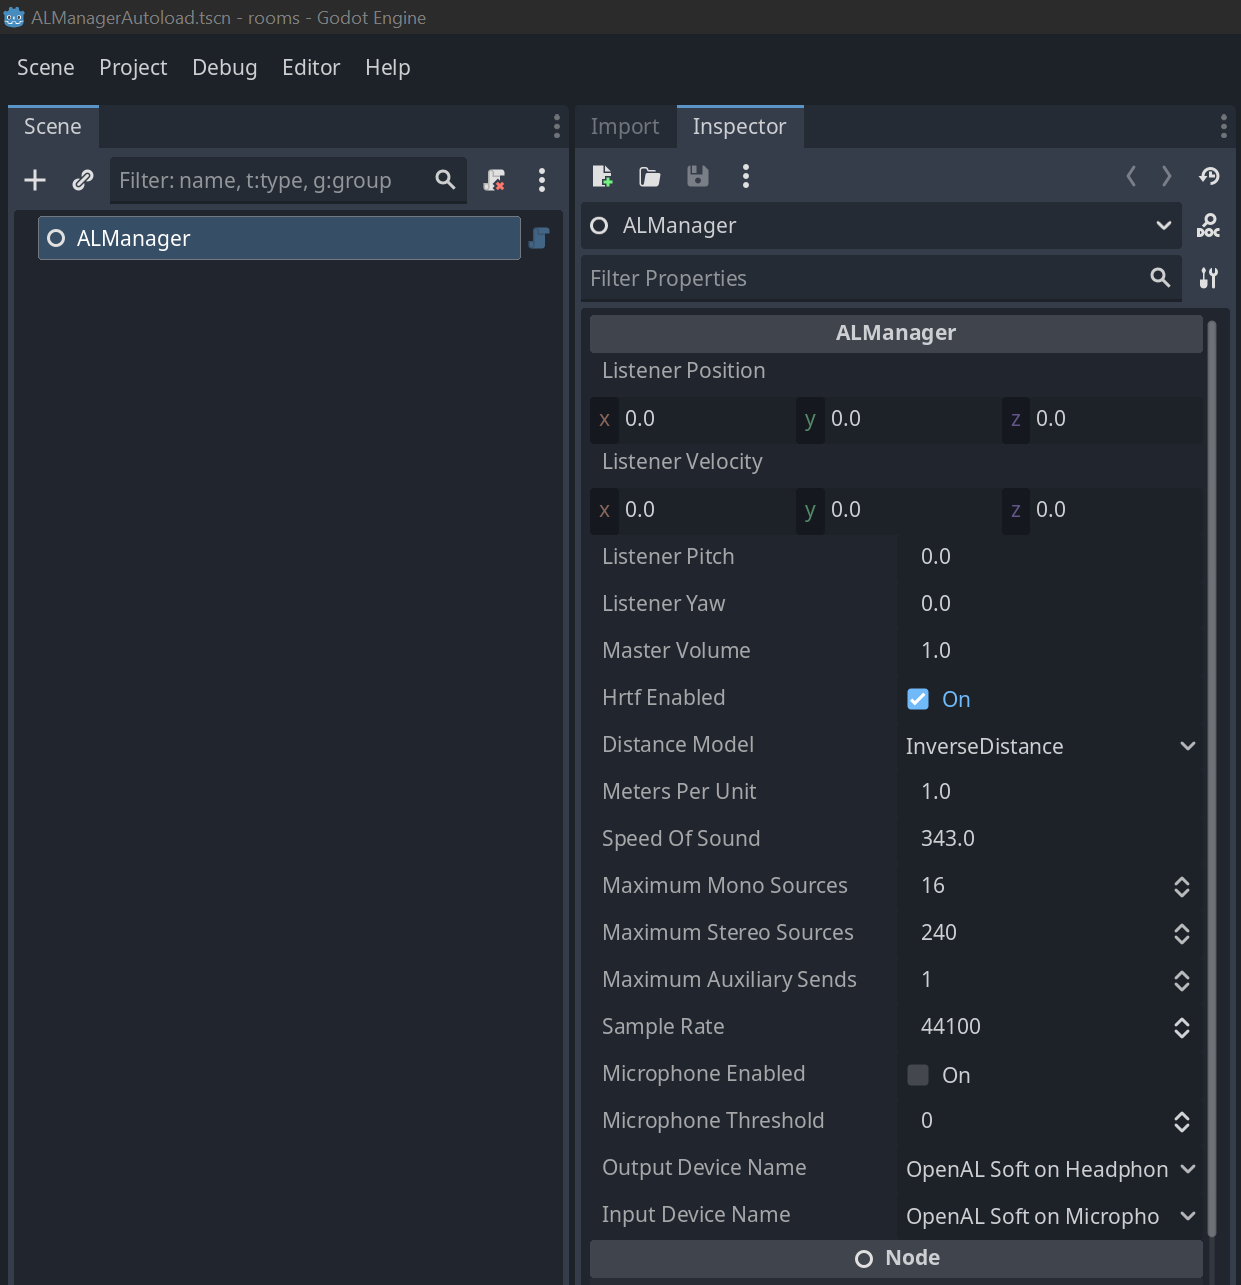This screenshot has height=1285, width=1241.
Task: Save the currently edited resource
Action: pyautogui.click(x=697, y=177)
